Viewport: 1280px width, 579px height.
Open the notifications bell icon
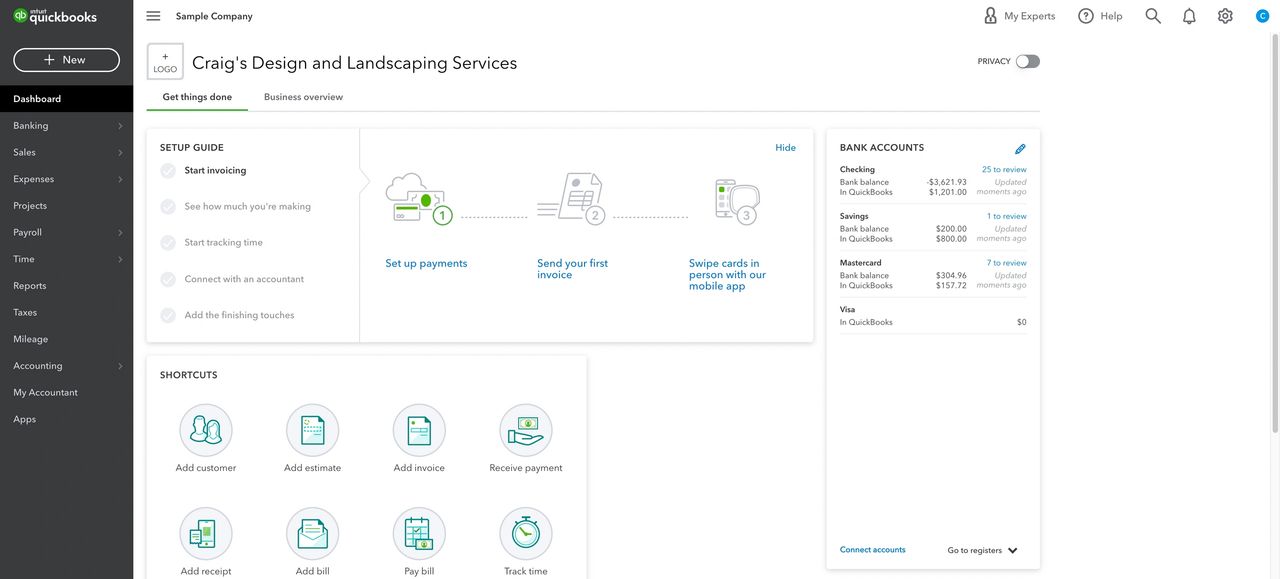click(1189, 16)
